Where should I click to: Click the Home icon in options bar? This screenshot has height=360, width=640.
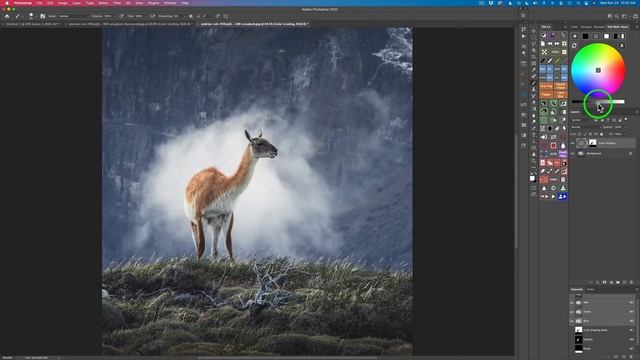pyautogui.click(x=7, y=16)
